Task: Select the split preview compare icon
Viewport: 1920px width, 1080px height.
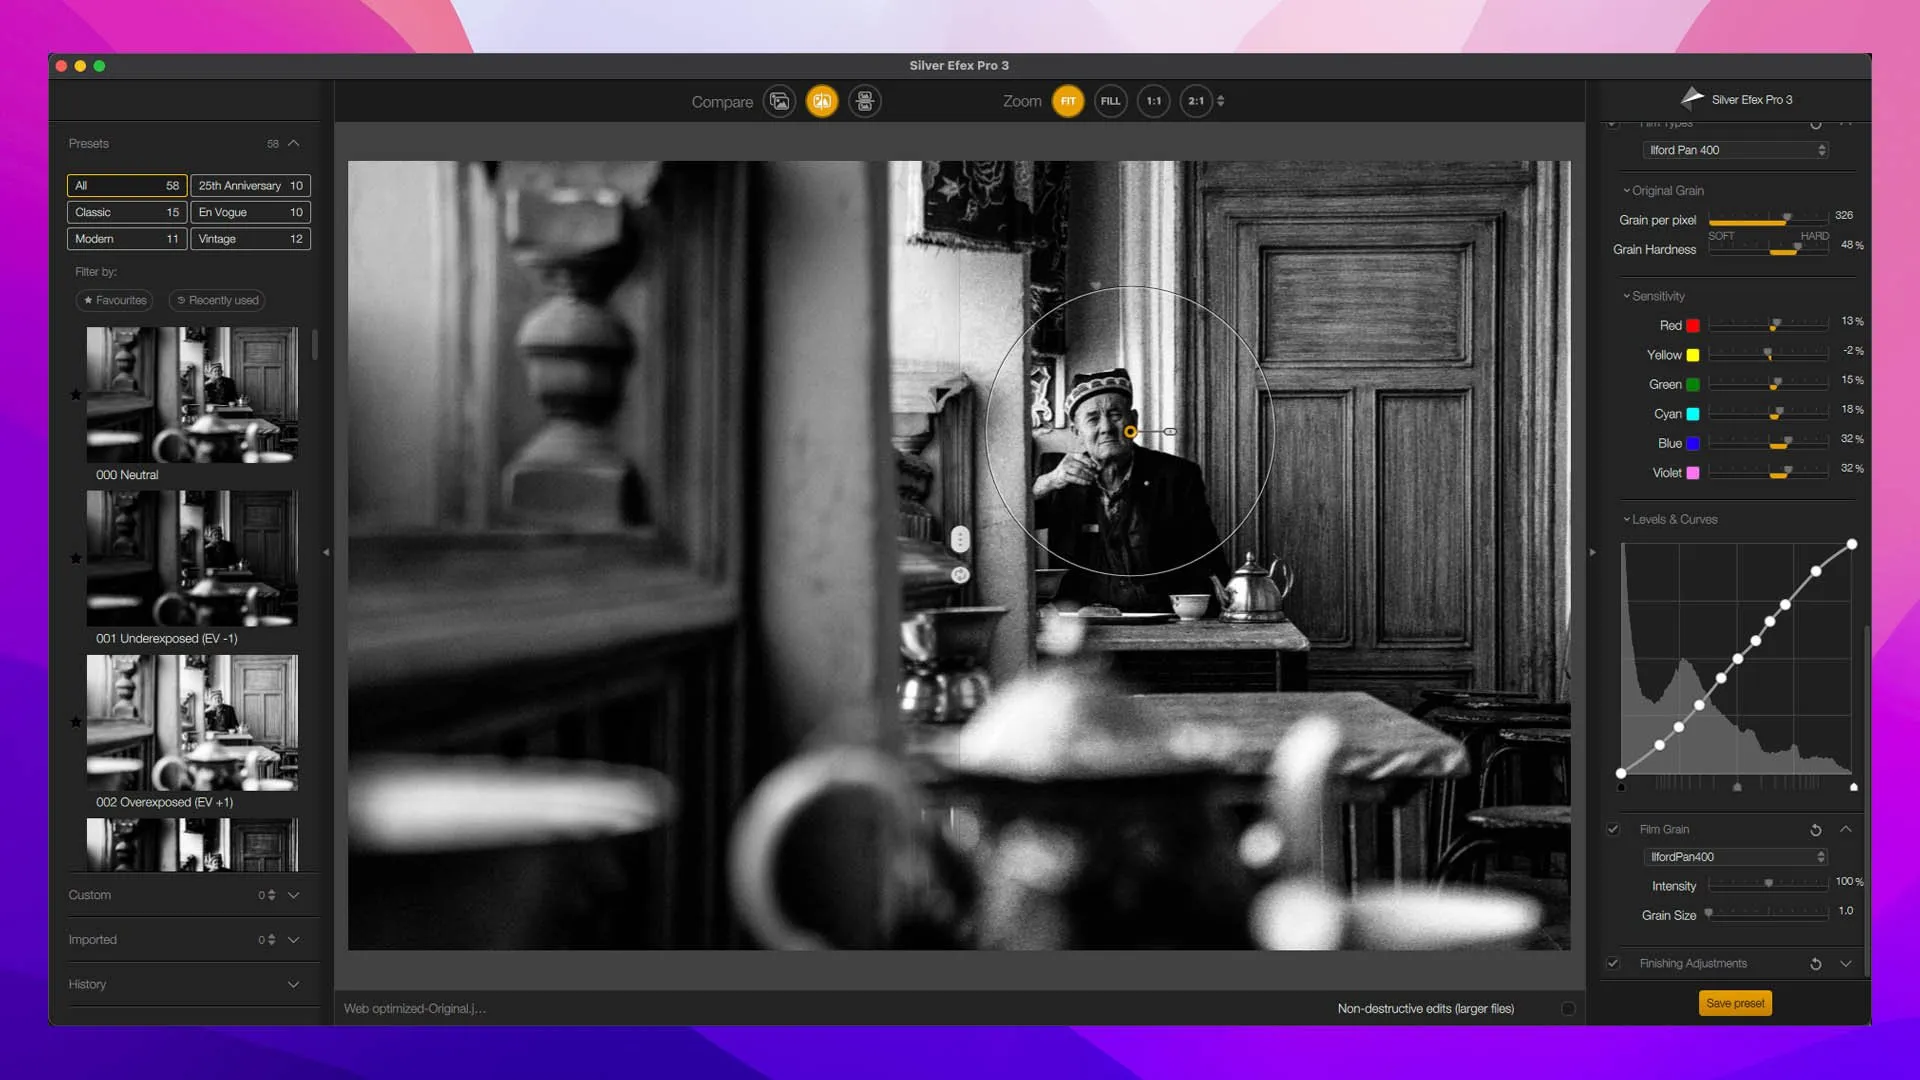Action: pyautogui.click(x=822, y=101)
